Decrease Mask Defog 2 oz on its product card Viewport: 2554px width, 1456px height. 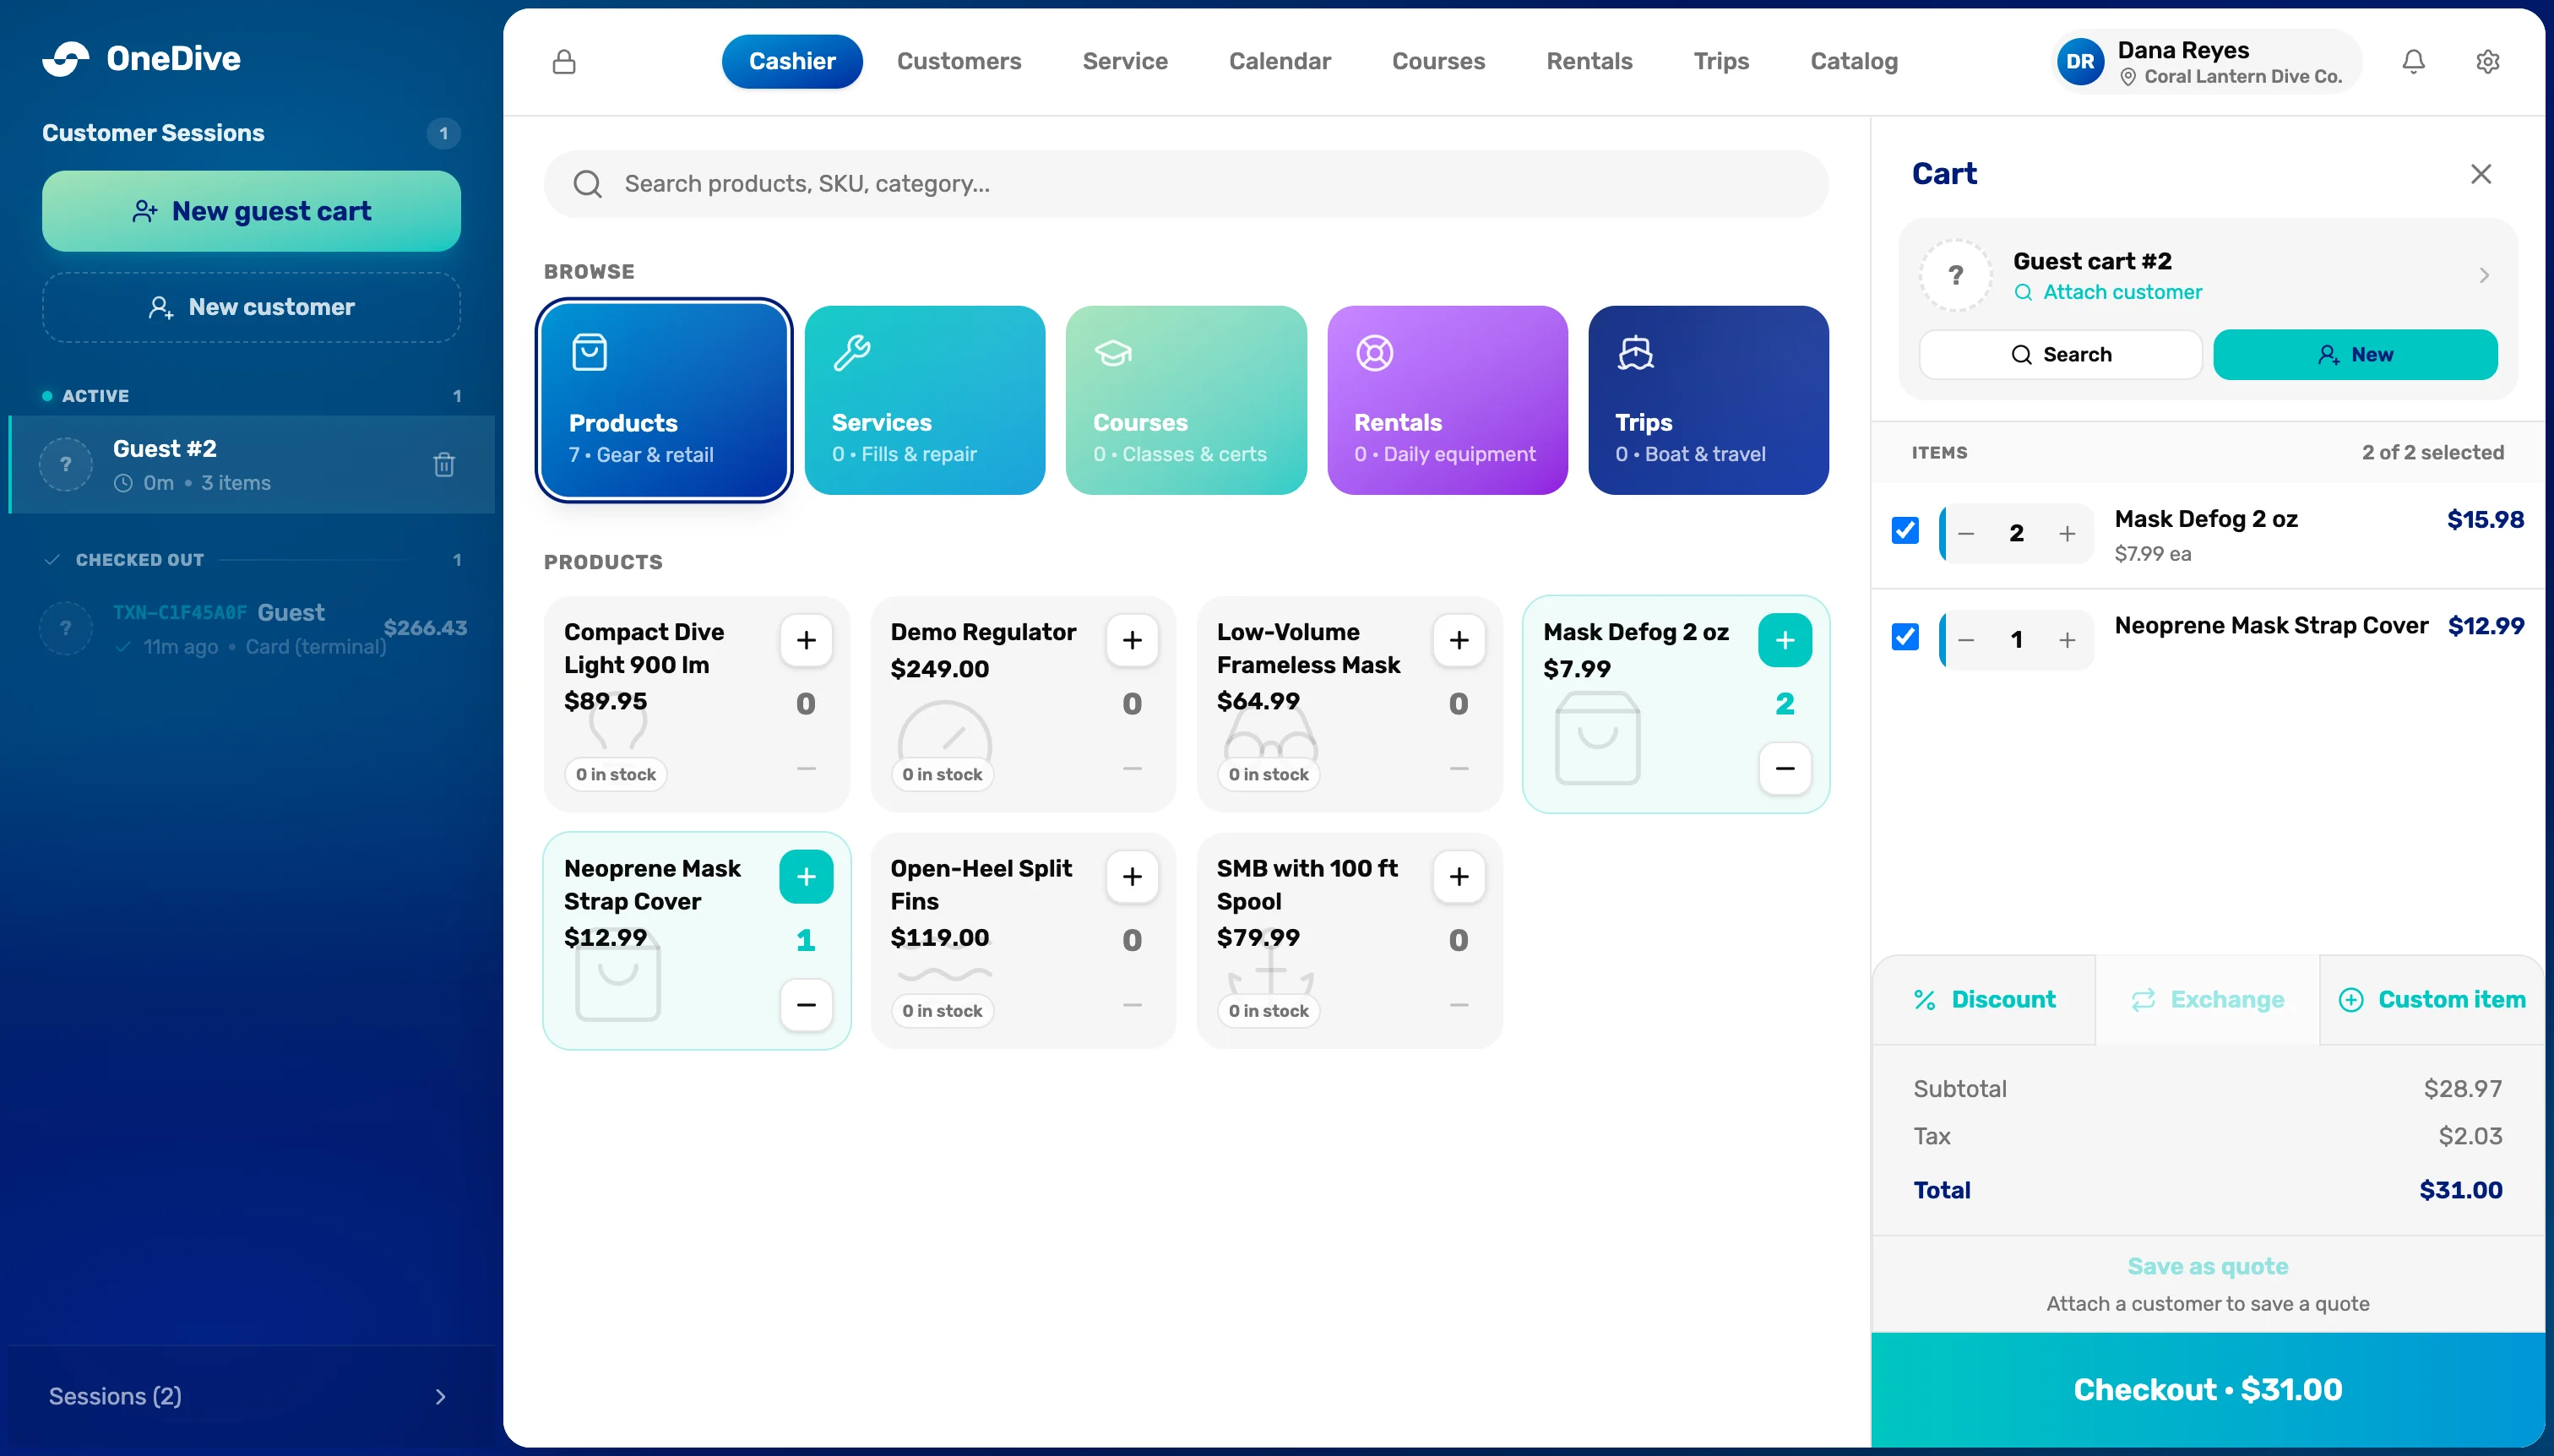(1785, 769)
